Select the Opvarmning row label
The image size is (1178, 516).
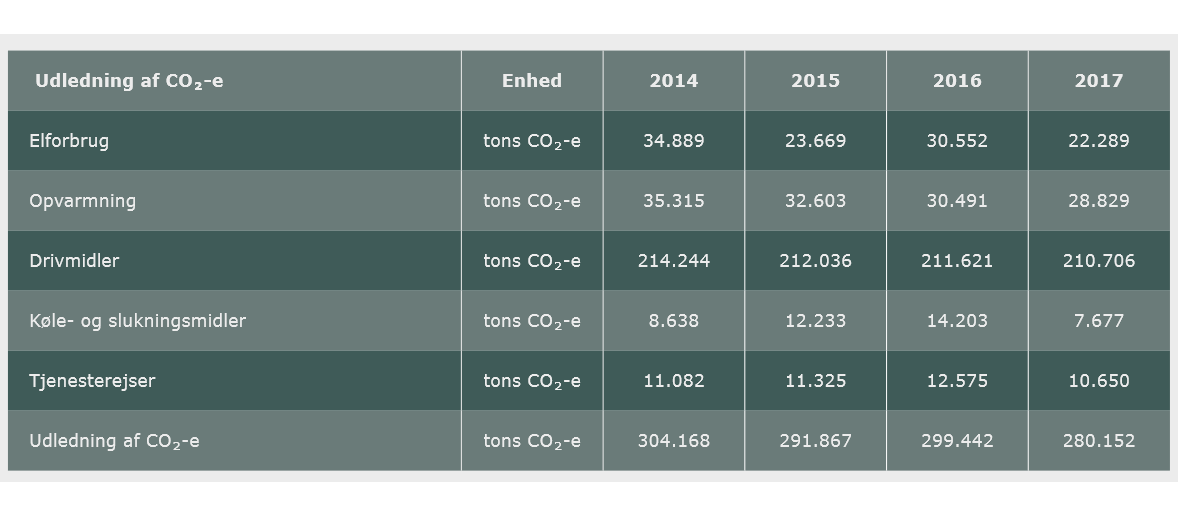click(83, 201)
